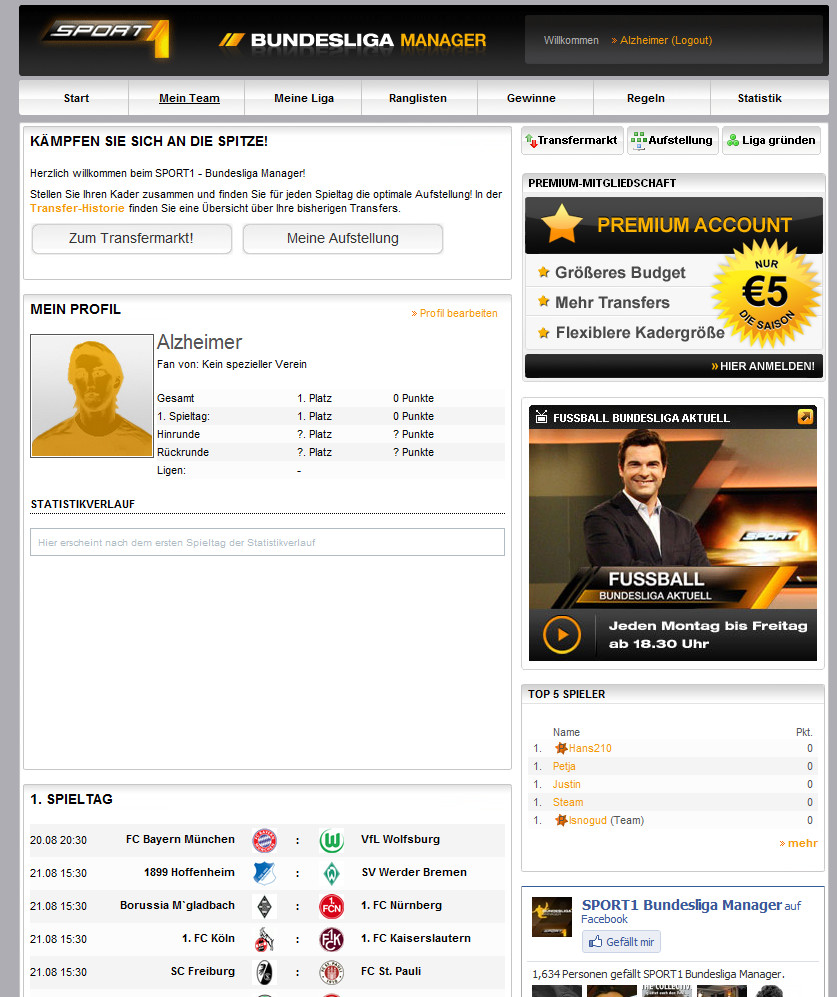
Task: Click the FC St. Pauli crest
Action: 331,972
